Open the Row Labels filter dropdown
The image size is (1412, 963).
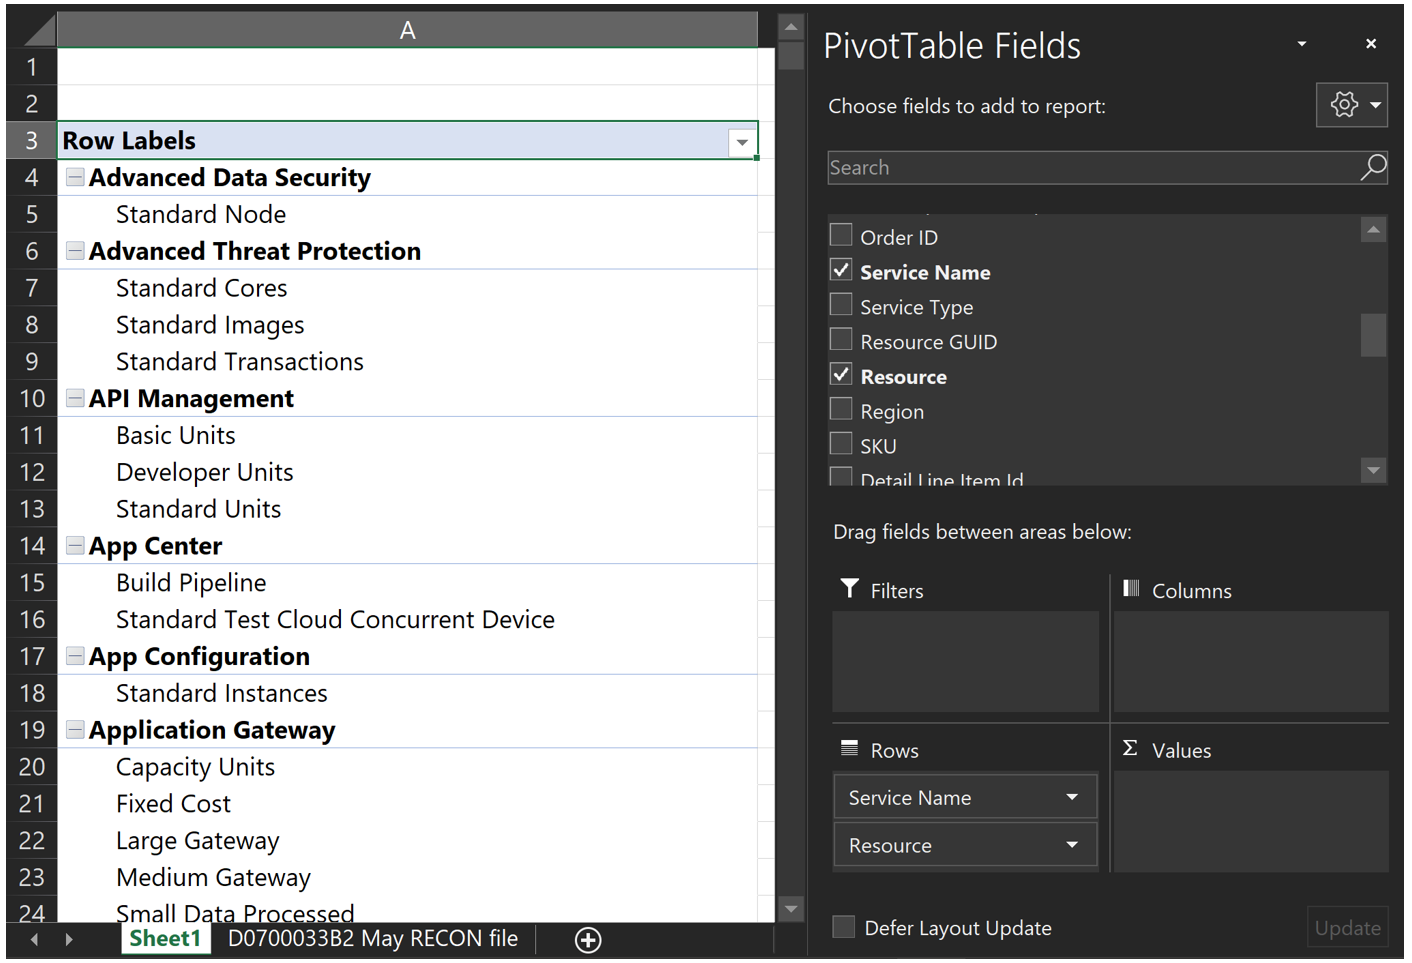(x=742, y=142)
